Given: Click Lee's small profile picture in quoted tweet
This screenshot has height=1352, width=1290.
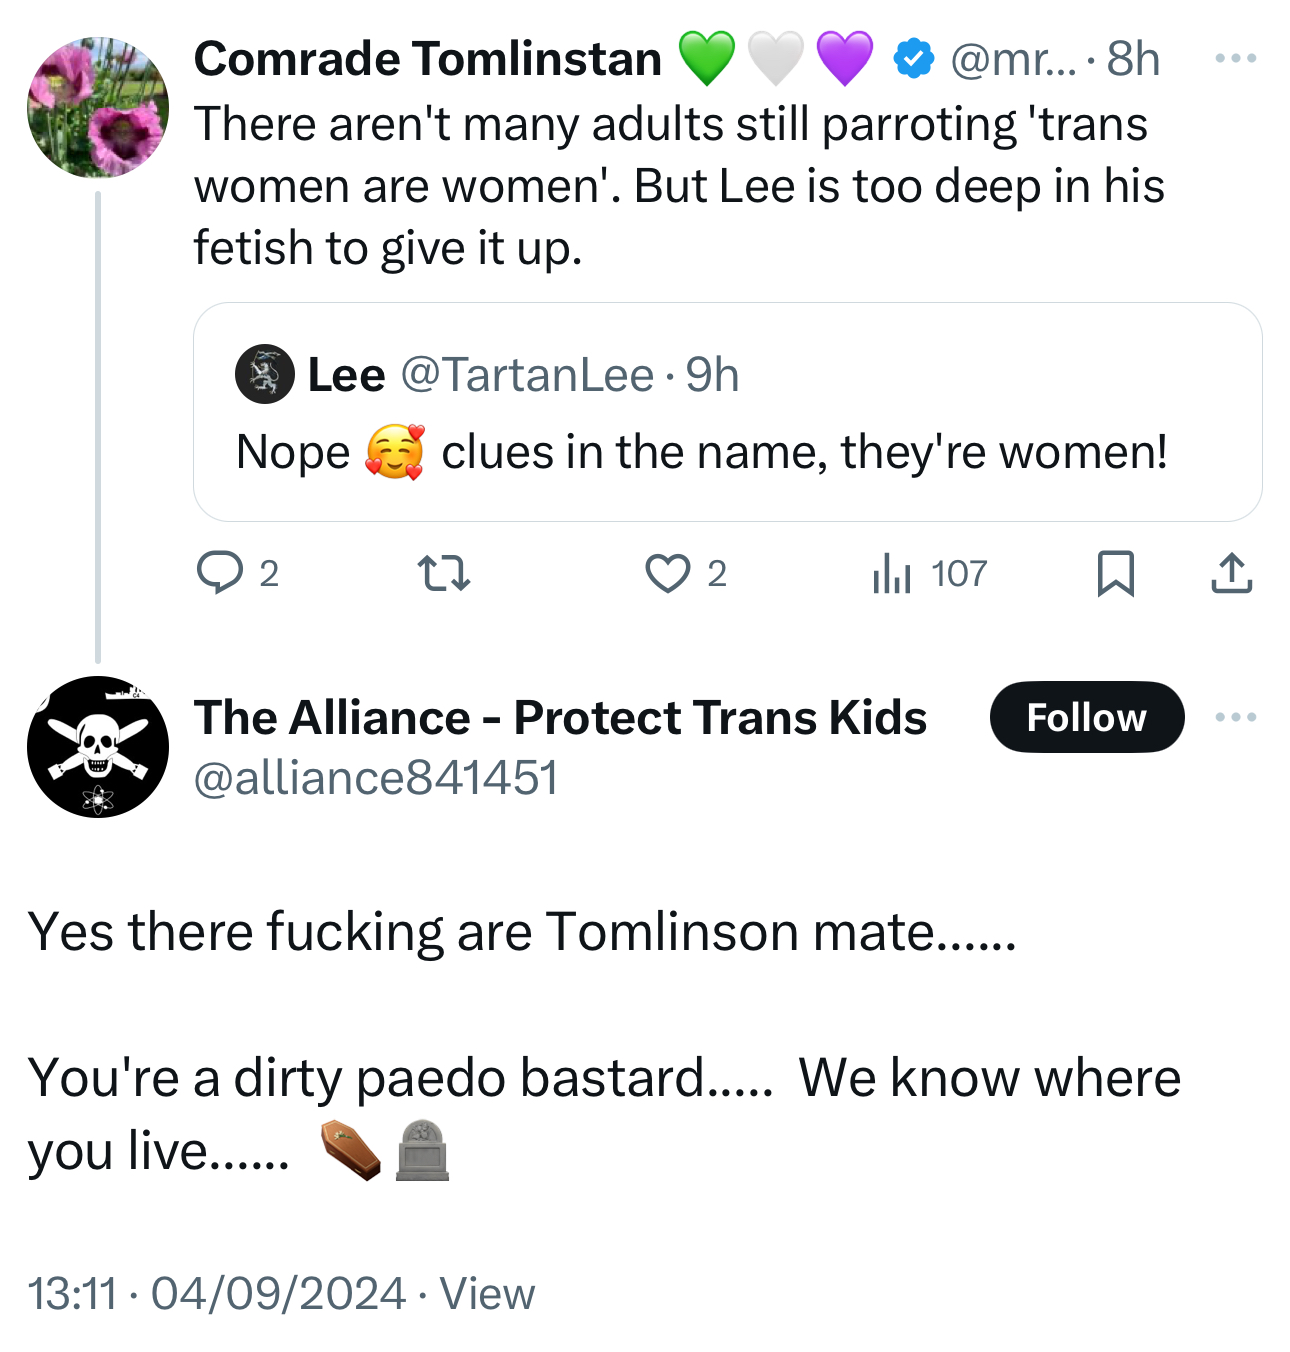Looking at the screenshot, I should [264, 375].
